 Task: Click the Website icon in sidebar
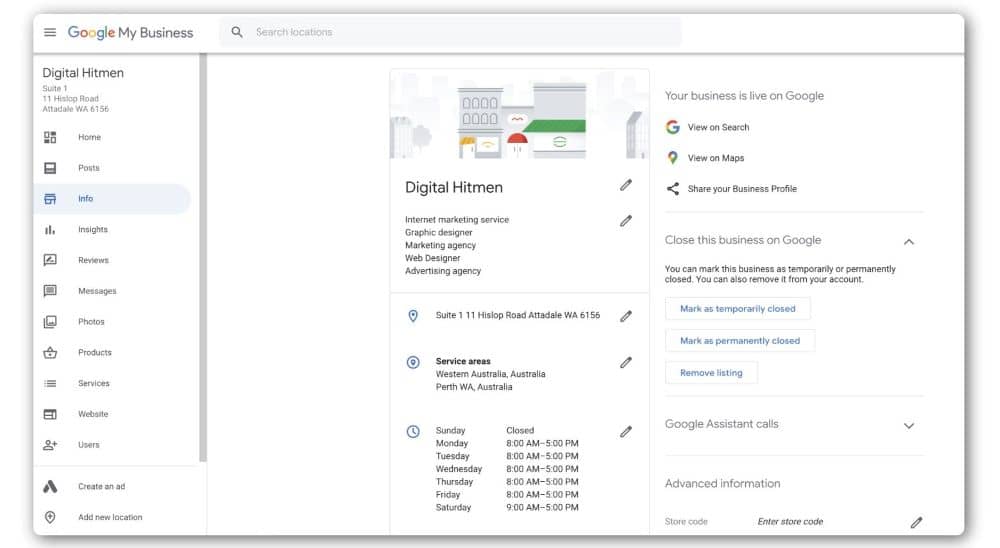[x=50, y=414]
